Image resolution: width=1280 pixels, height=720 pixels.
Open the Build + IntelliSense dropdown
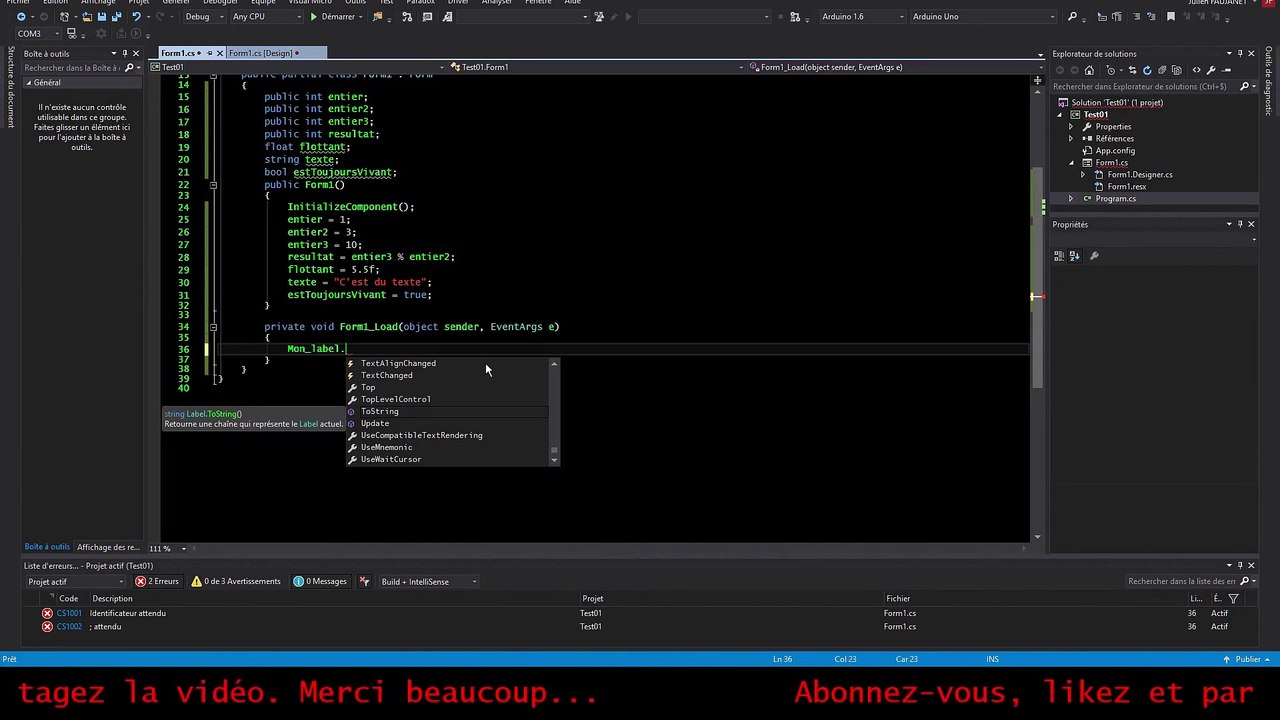(428, 582)
